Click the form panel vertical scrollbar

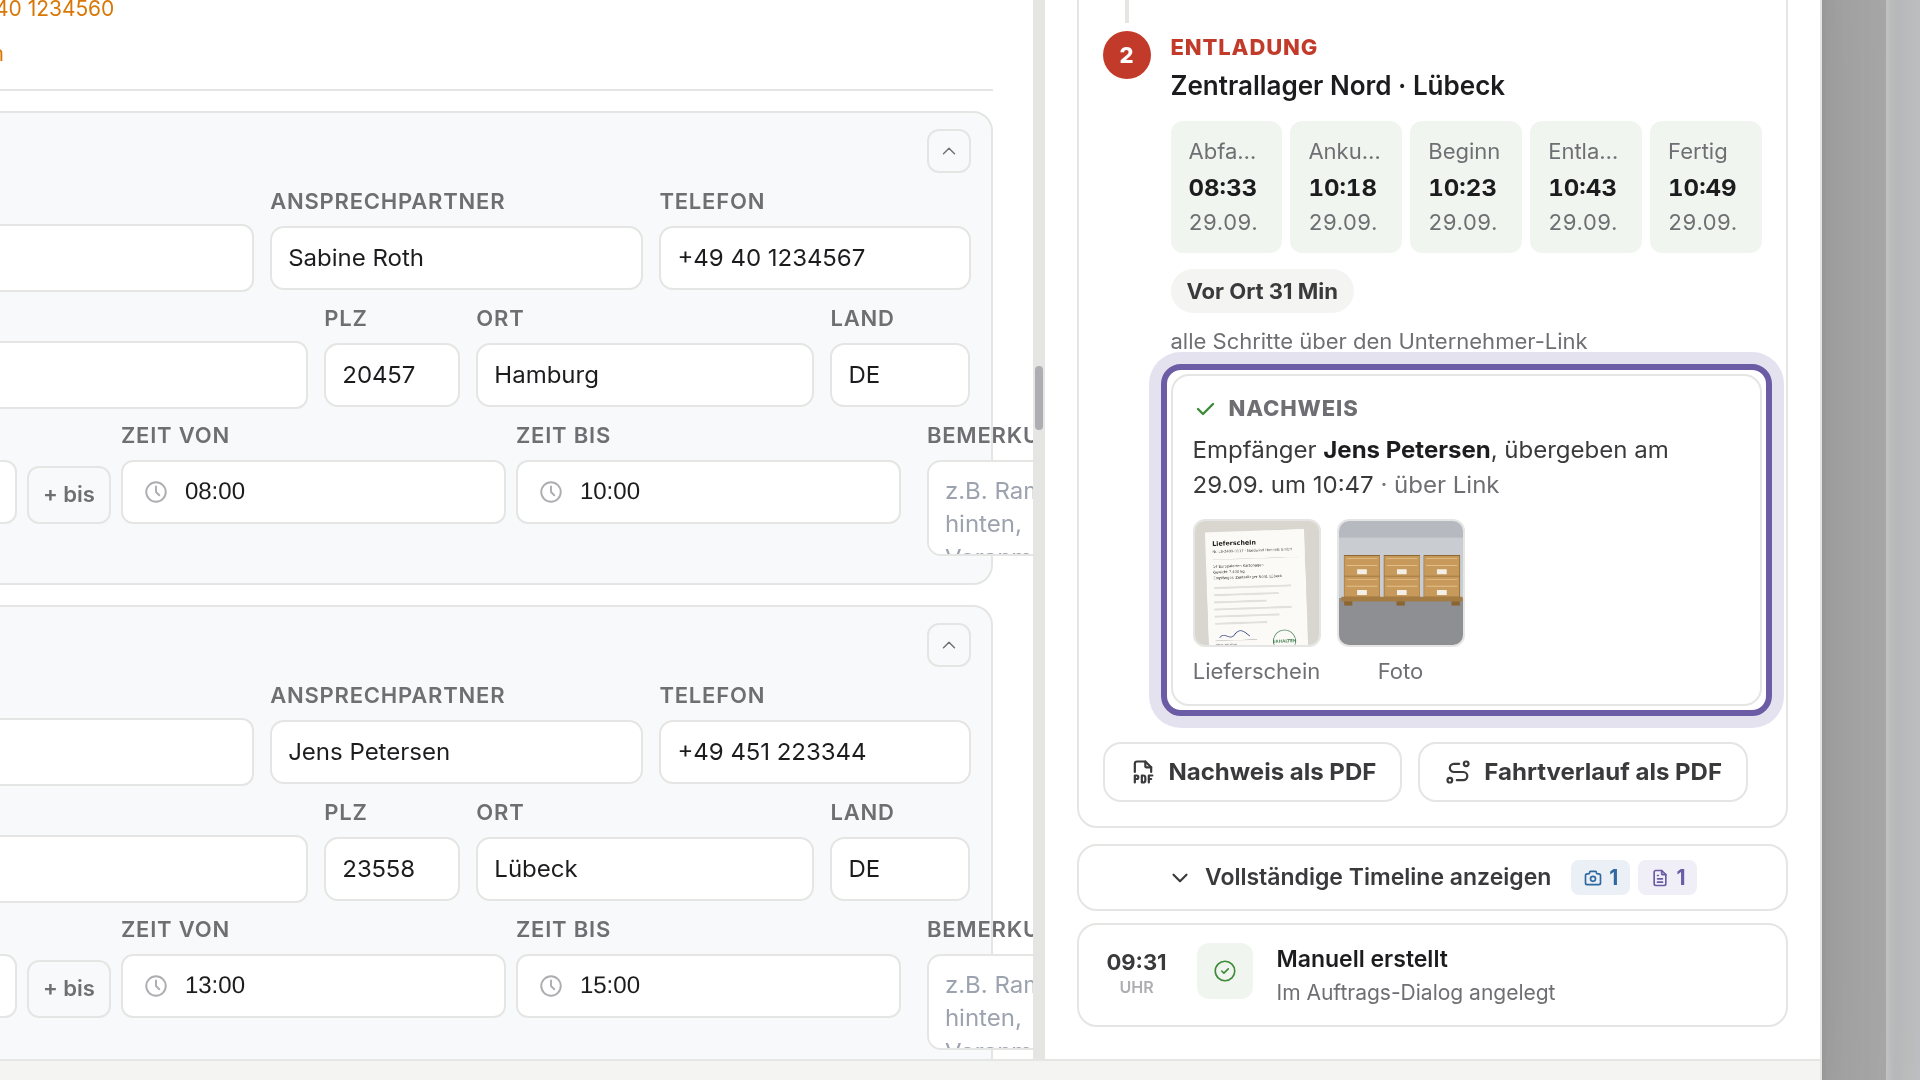(1039, 397)
